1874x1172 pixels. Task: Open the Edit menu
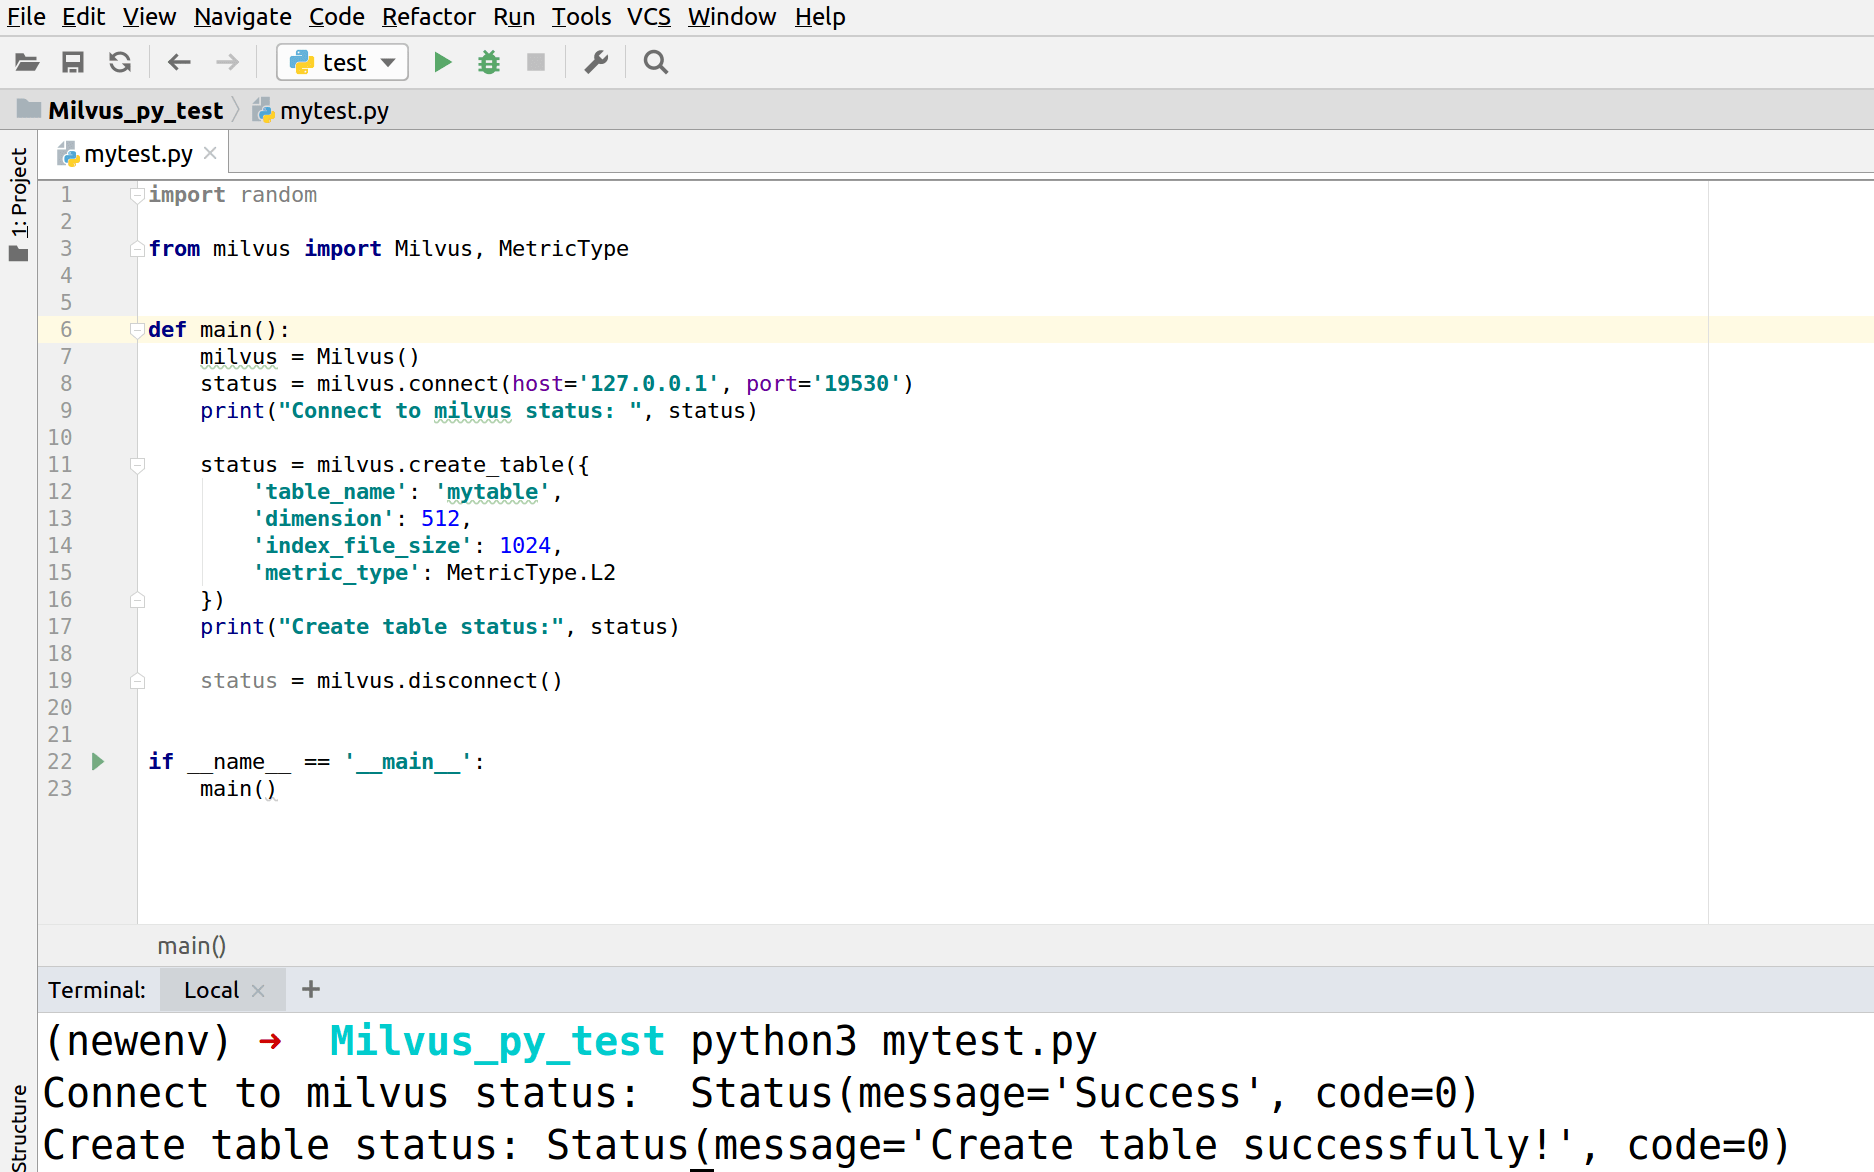(83, 17)
